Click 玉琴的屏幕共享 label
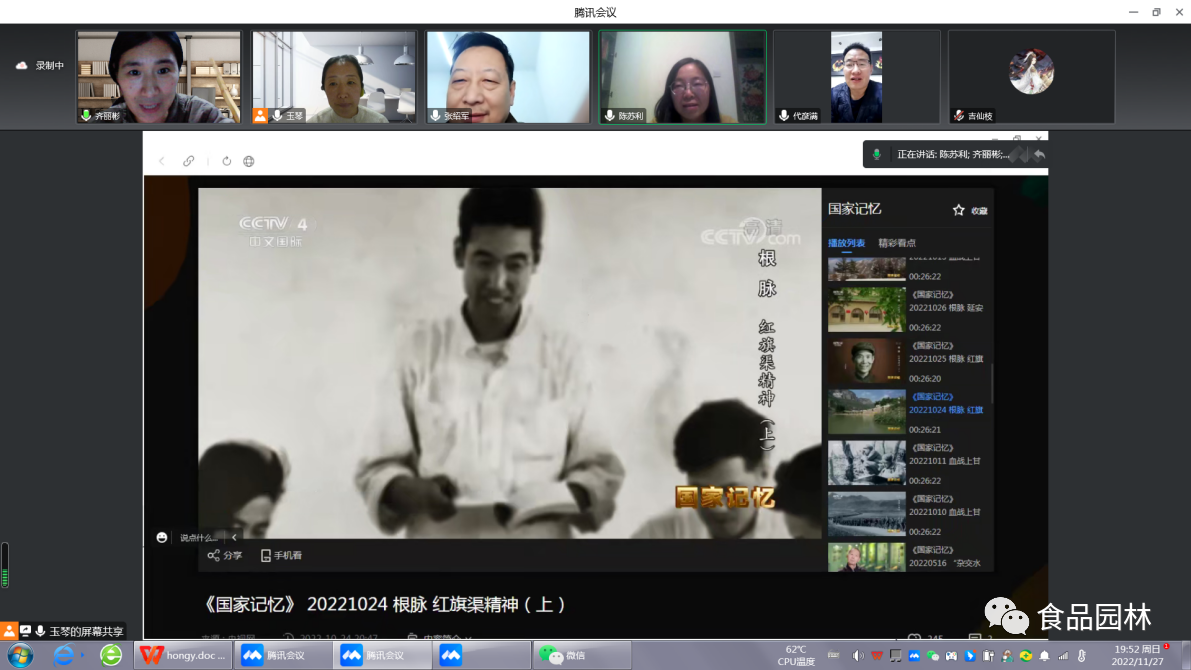 pos(86,631)
